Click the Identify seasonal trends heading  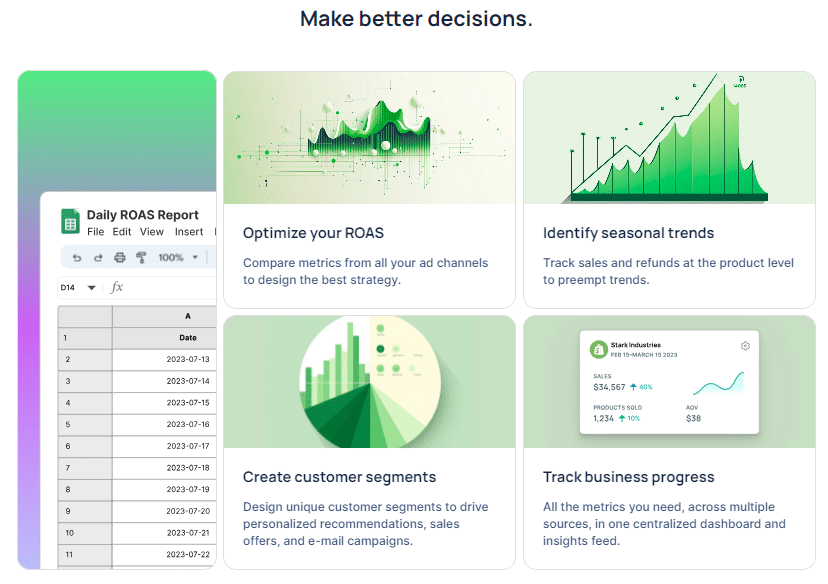(x=628, y=233)
